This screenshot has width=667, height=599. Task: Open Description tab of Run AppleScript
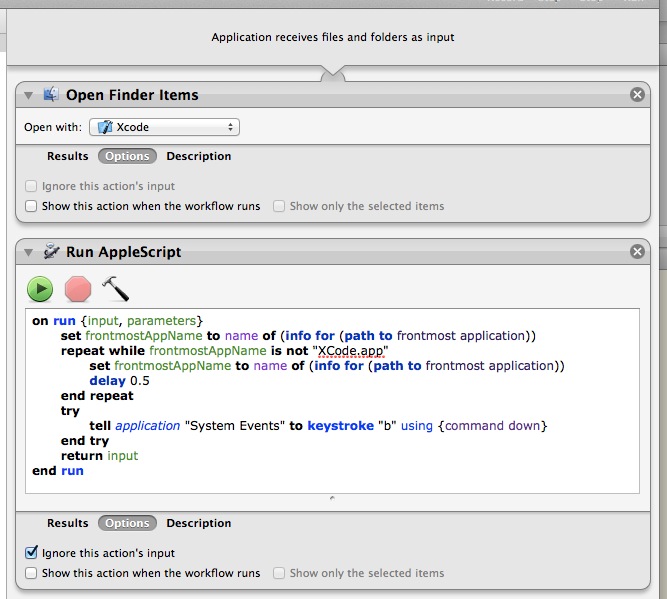click(x=199, y=523)
